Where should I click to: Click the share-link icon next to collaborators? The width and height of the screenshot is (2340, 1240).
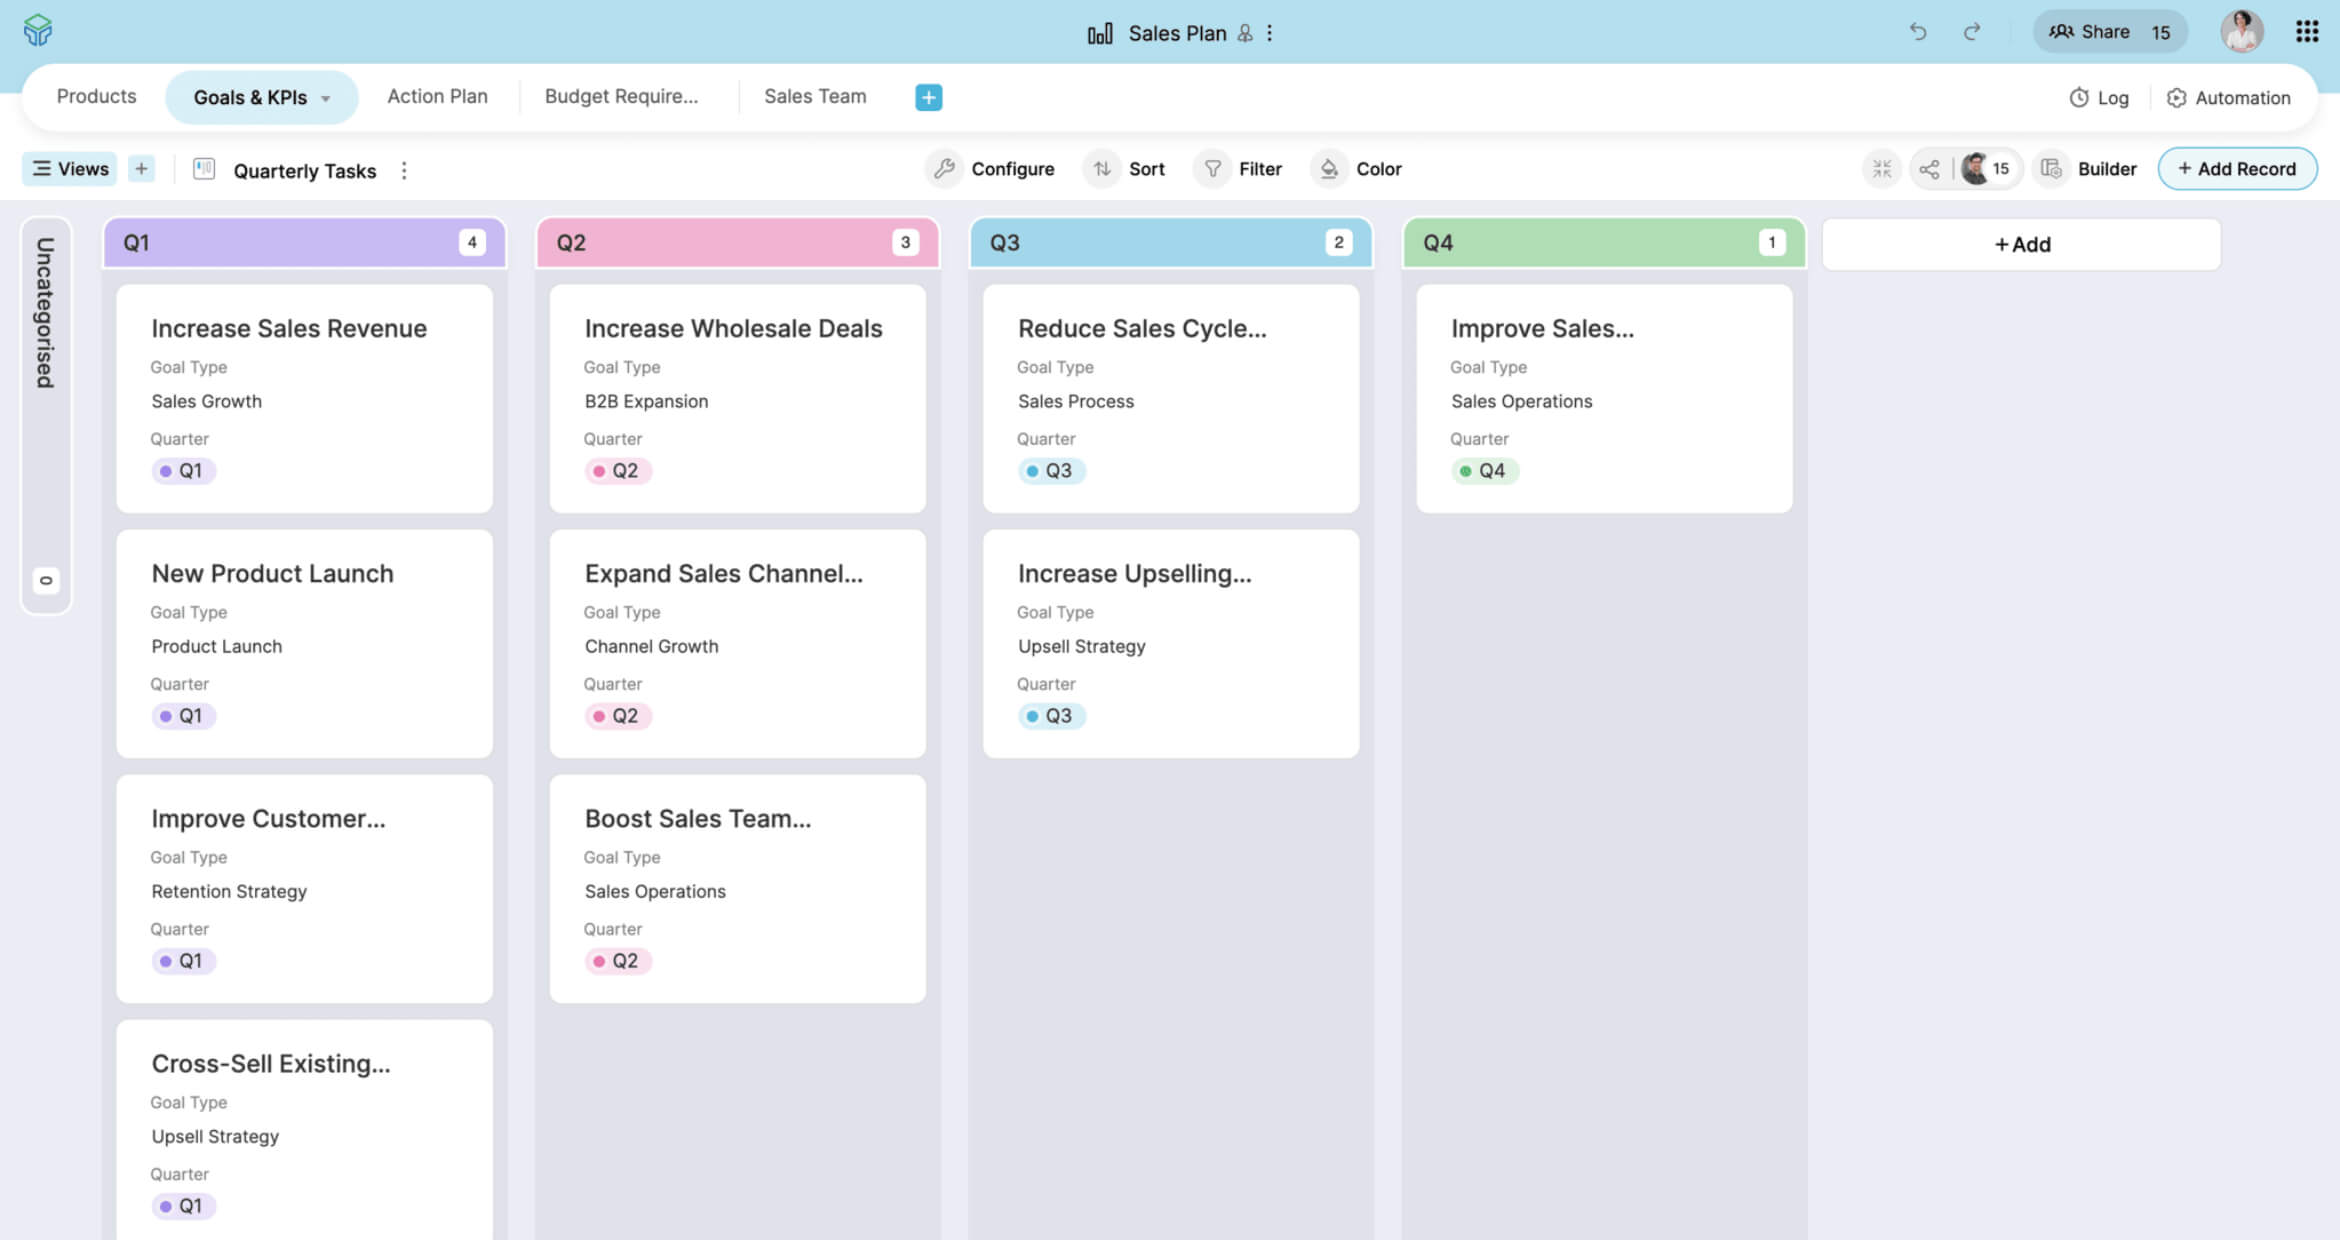tap(1929, 169)
